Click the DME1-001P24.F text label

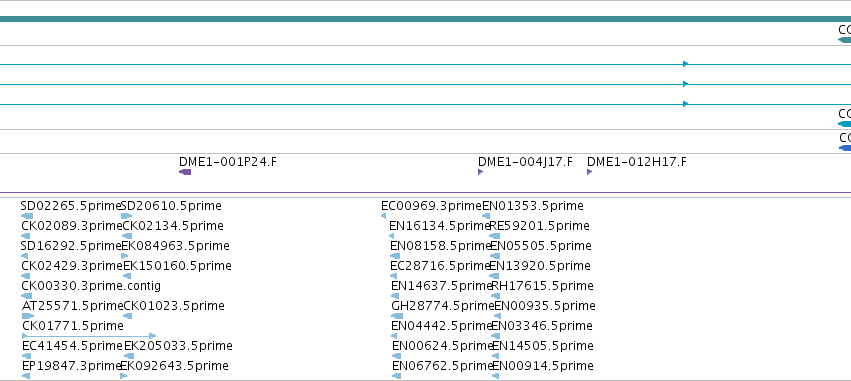pos(228,162)
